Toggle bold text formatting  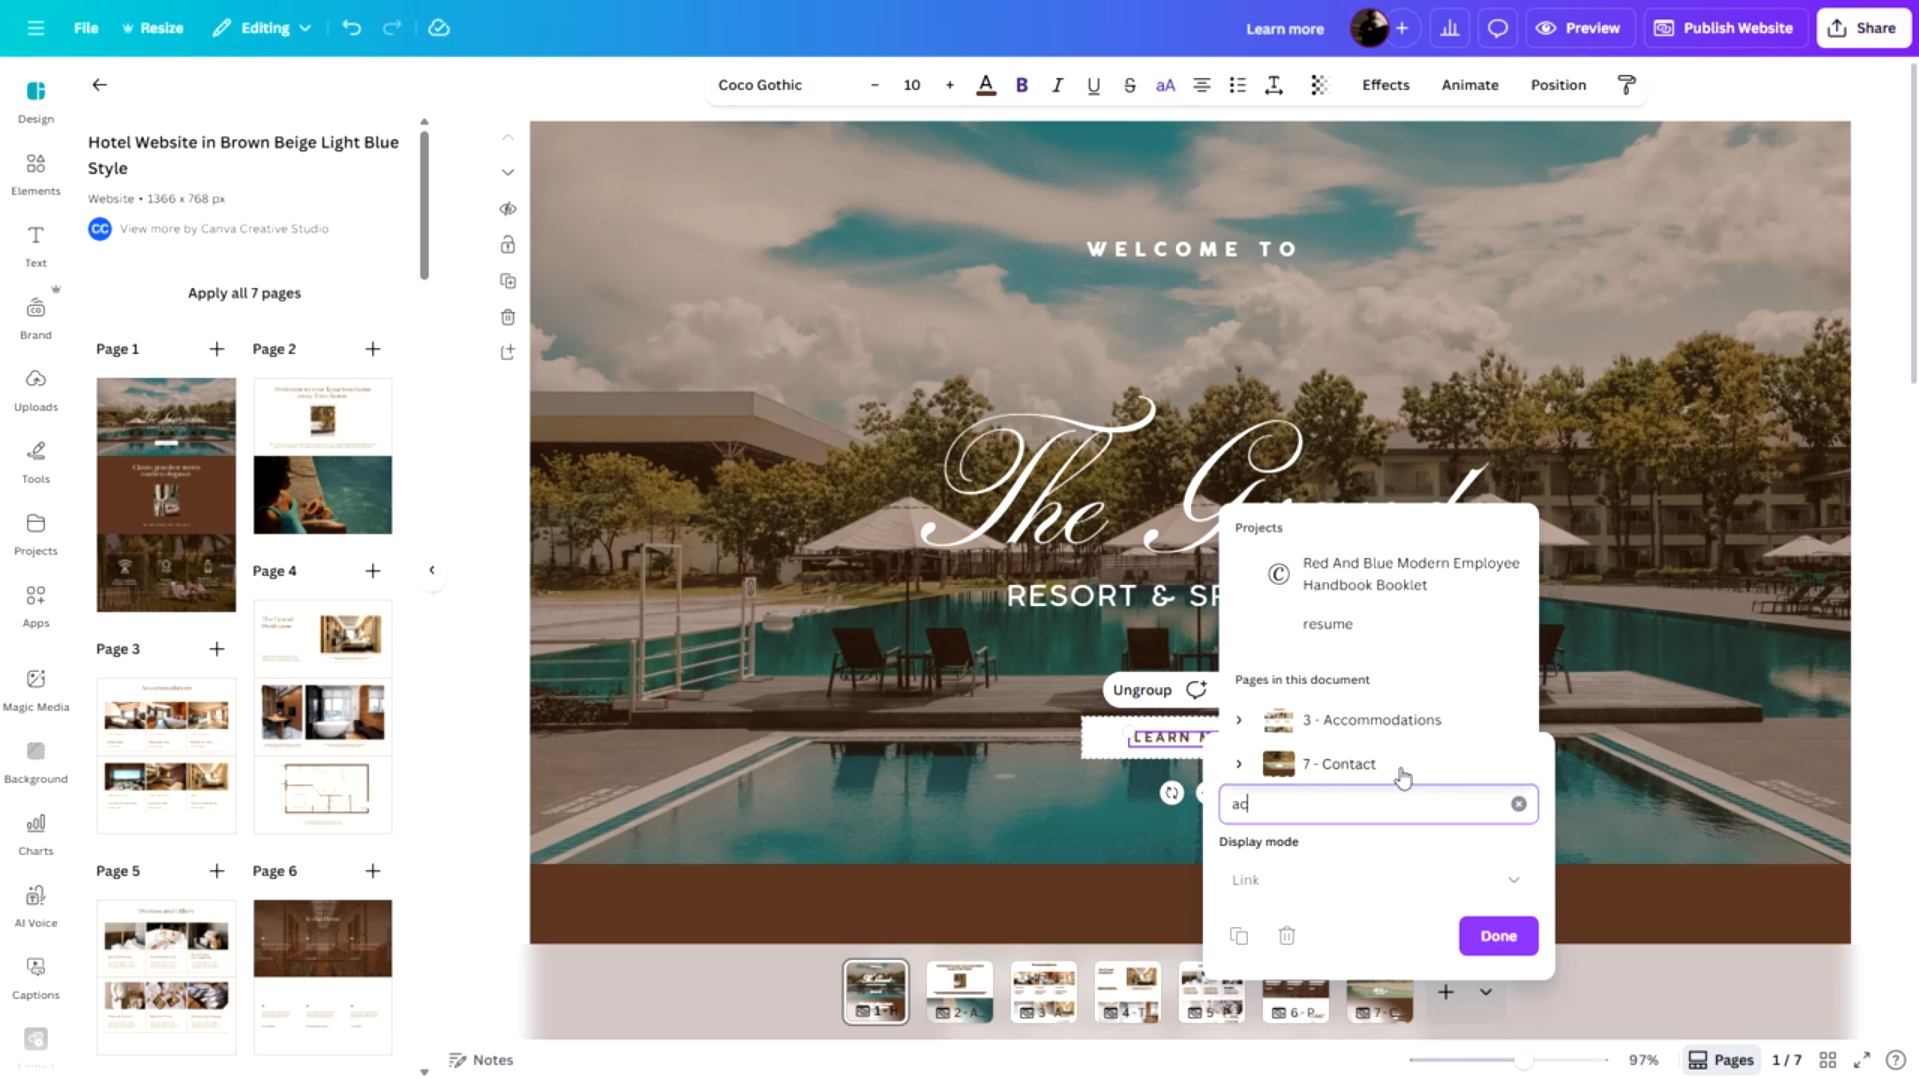click(1021, 85)
